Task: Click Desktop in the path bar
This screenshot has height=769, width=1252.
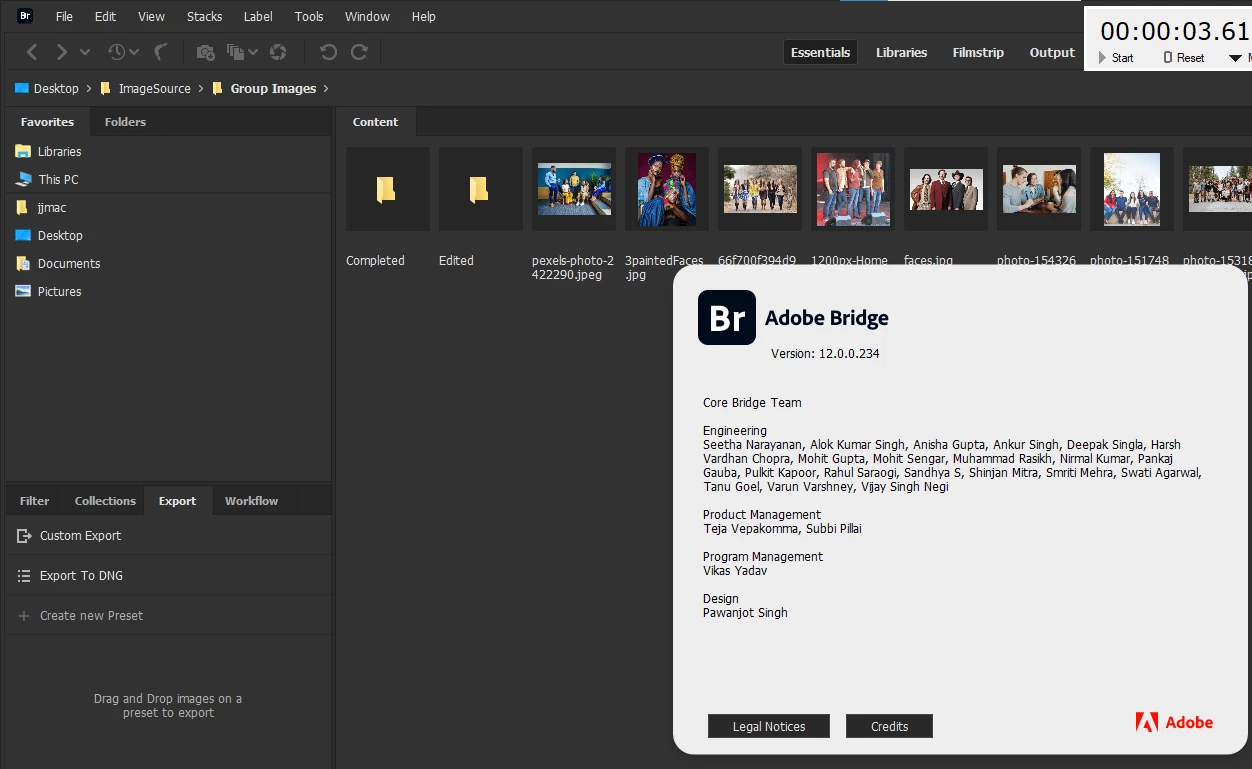Action: click(56, 88)
